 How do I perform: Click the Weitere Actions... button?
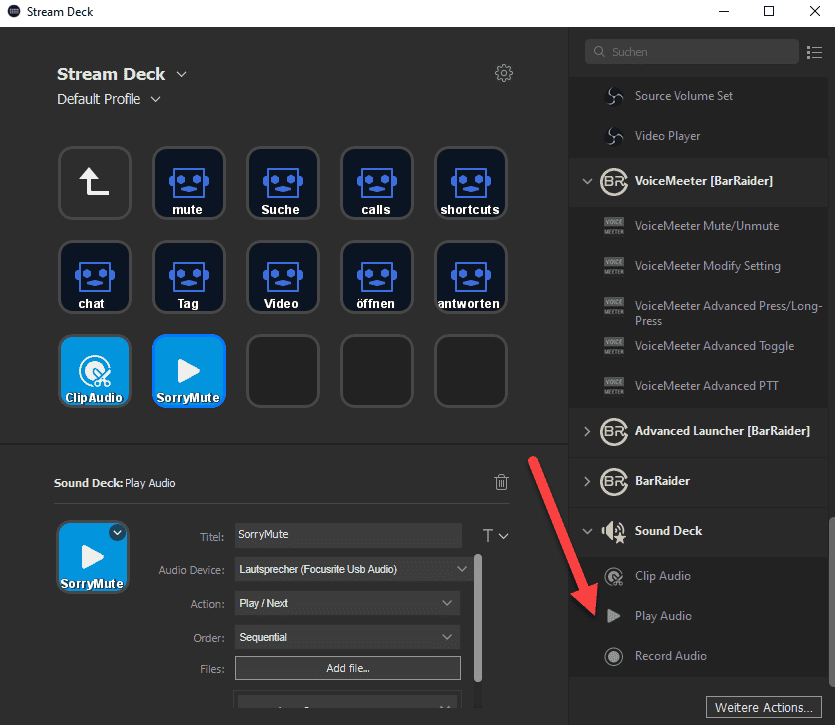tap(764, 707)
